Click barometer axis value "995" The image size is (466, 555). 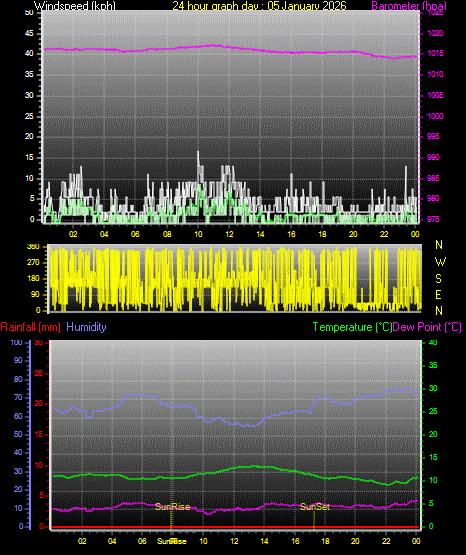[x=434, y=136]
